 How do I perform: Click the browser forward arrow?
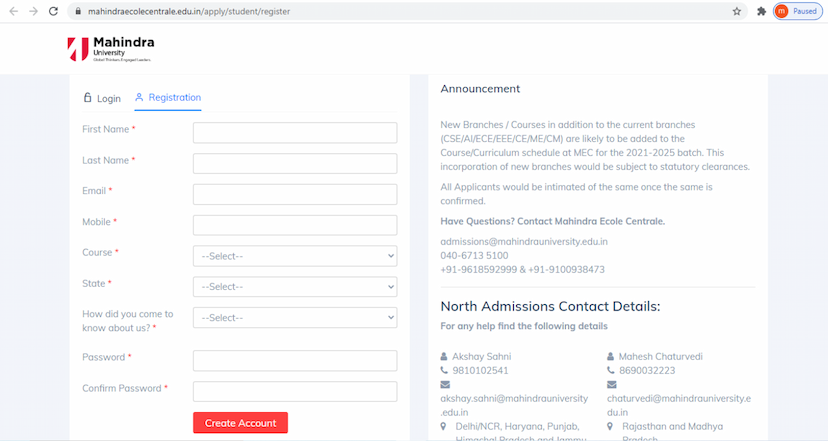33,11
